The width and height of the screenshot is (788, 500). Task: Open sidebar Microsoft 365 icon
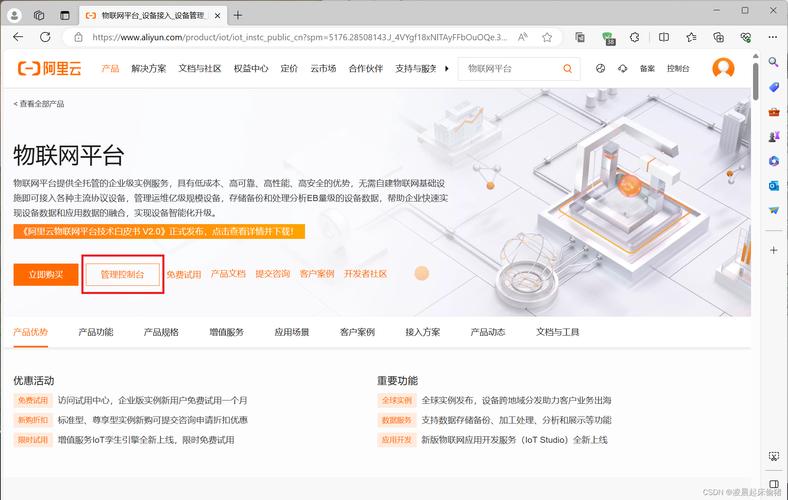click(773, 161)
